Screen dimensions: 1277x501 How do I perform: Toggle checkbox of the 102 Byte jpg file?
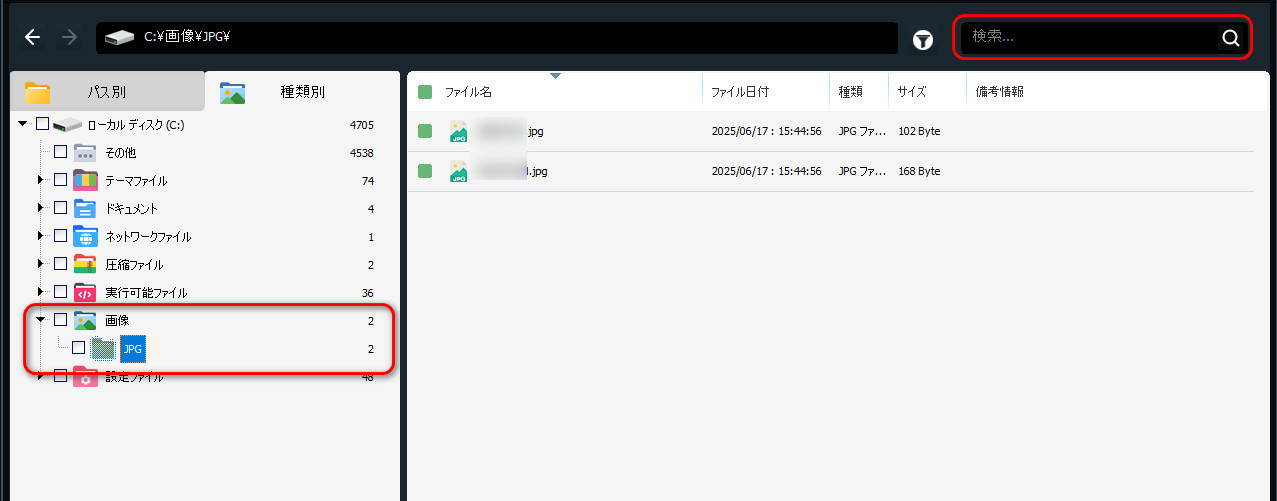tap(425, 131)
